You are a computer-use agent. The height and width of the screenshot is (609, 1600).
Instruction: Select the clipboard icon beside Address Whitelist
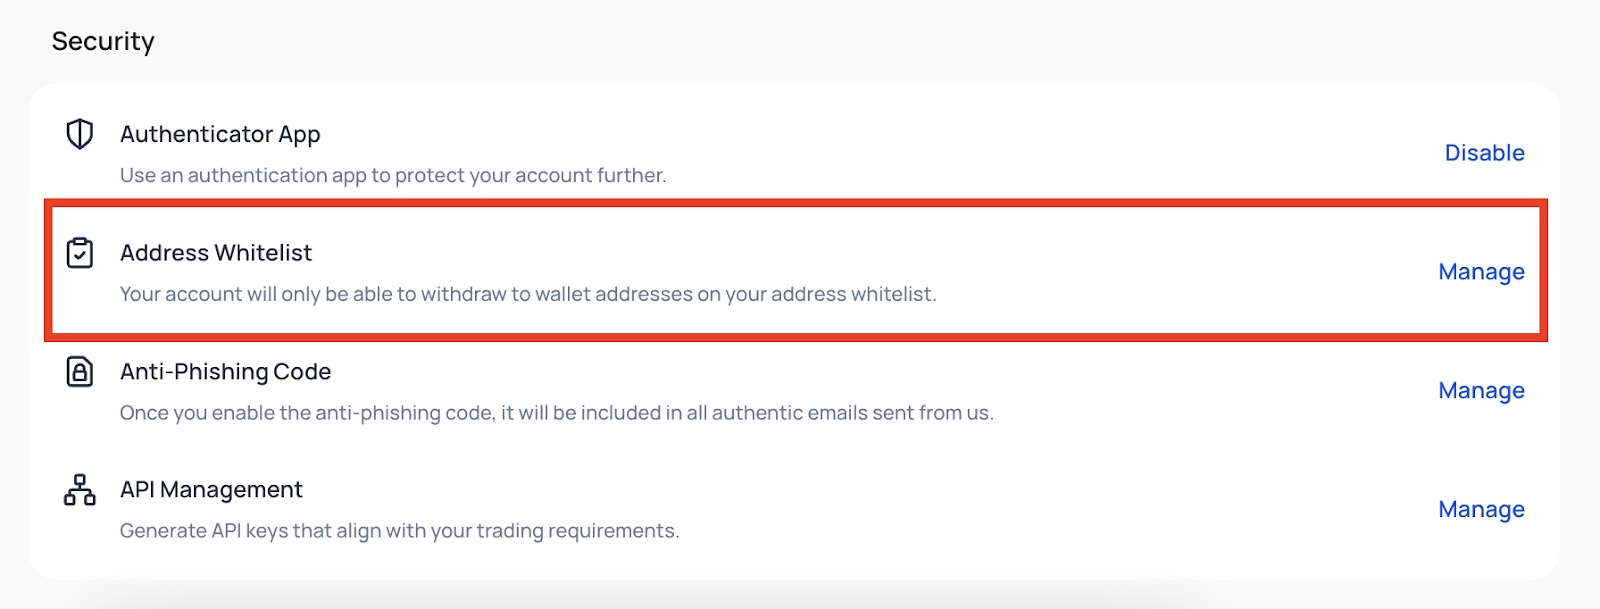pyautogui.click(x=79, y=253)
